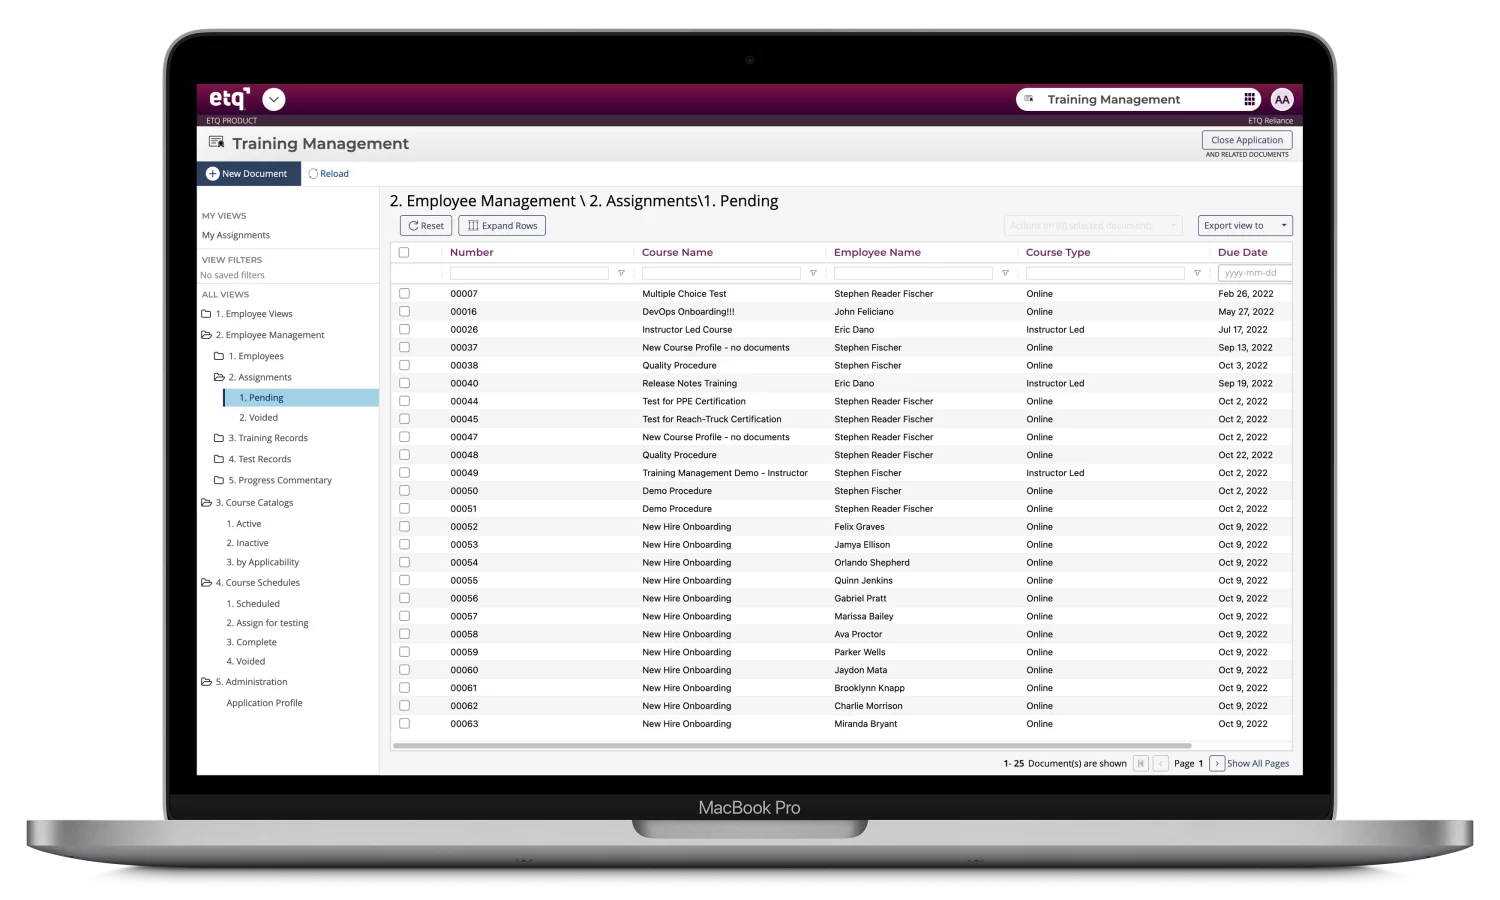Select My Assignments in sidebar
The width and height of the screenshot is (1500, 900).
[236, 235]
